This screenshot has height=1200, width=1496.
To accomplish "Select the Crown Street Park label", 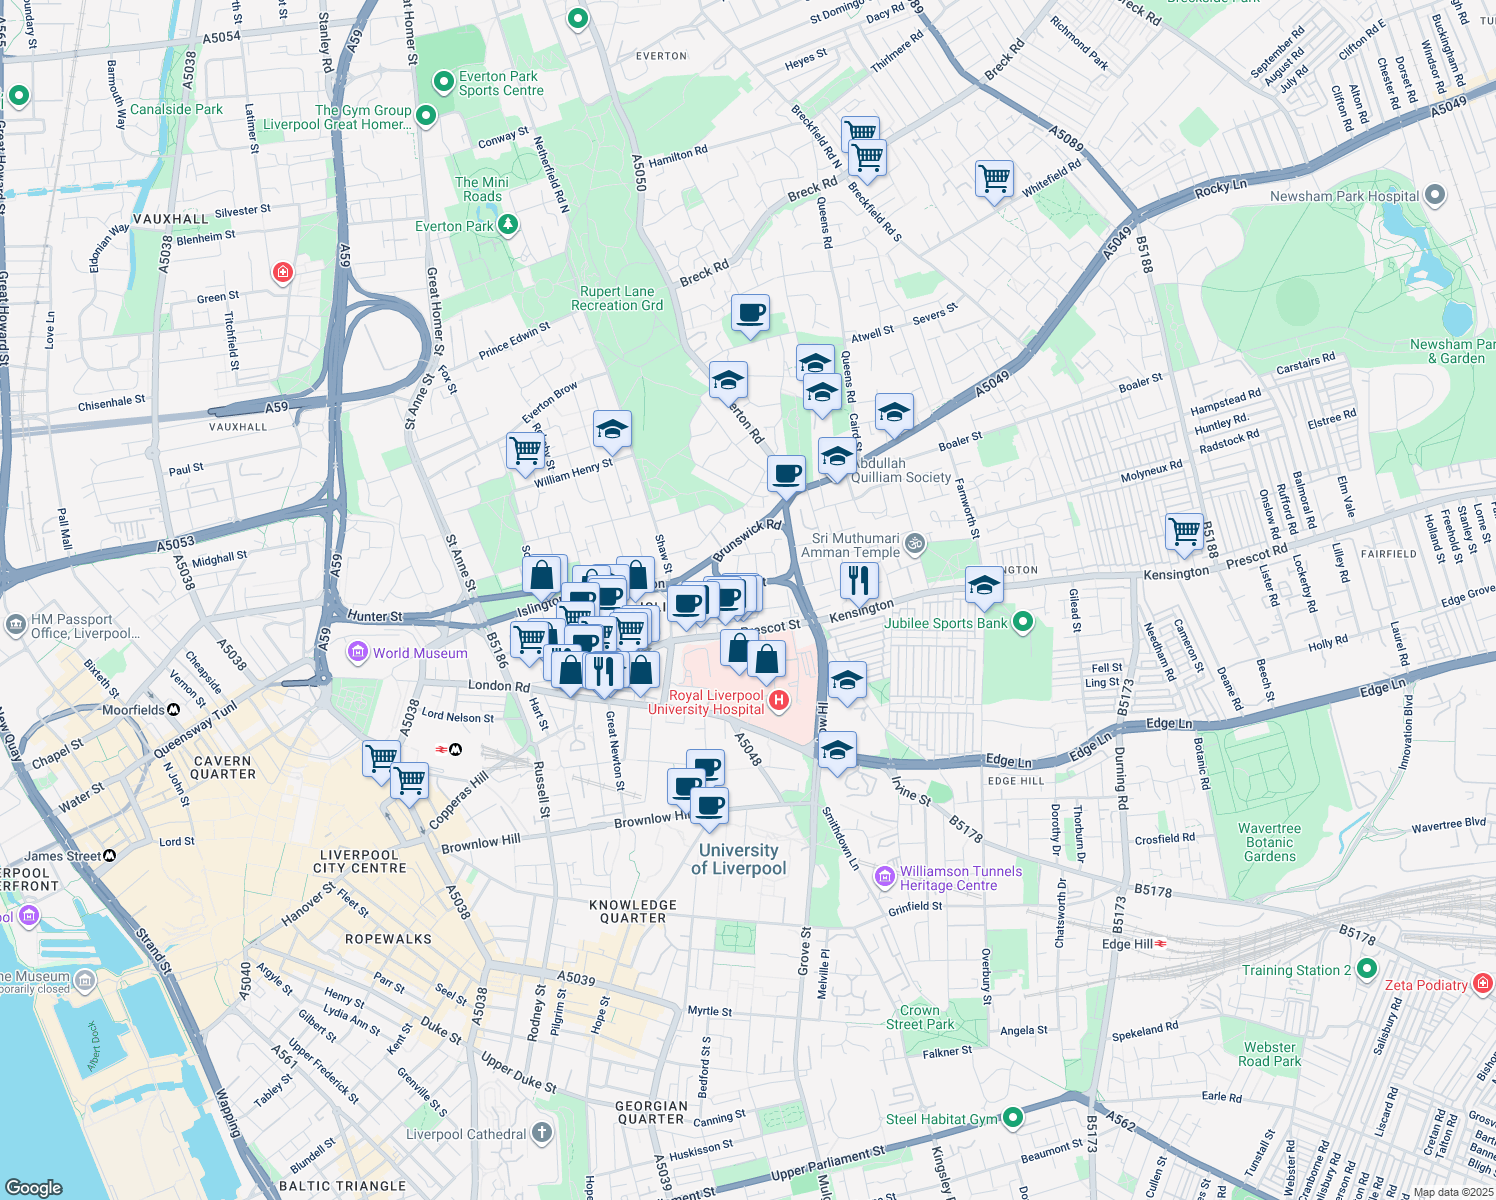I will click(920, 1017).
